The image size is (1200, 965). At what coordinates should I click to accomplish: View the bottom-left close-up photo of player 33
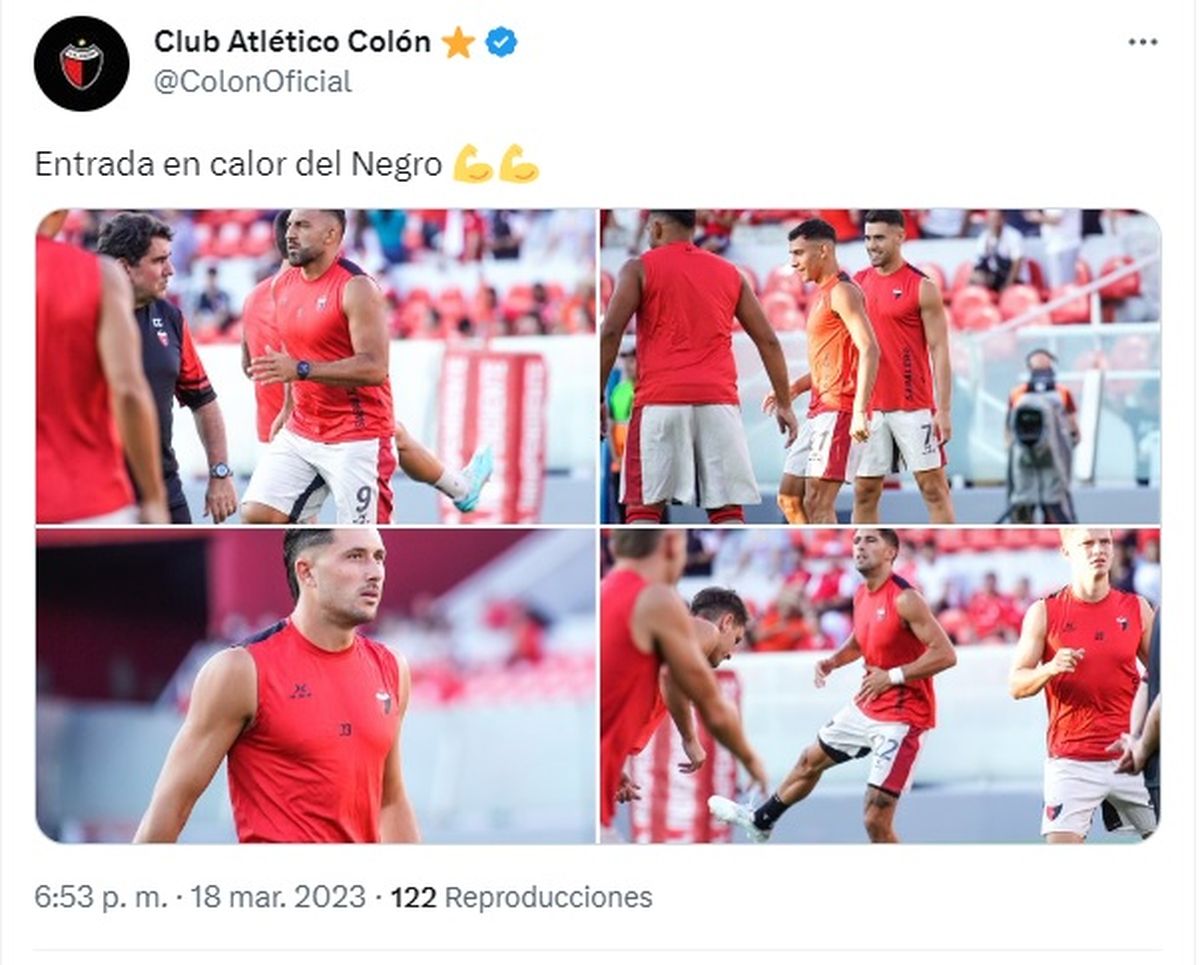316,686
